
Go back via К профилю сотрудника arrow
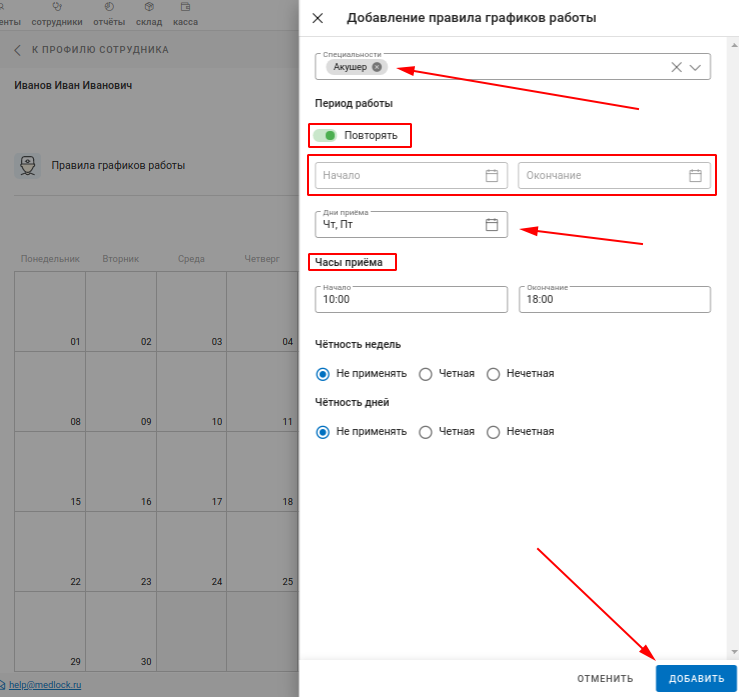tap(17, 50)
